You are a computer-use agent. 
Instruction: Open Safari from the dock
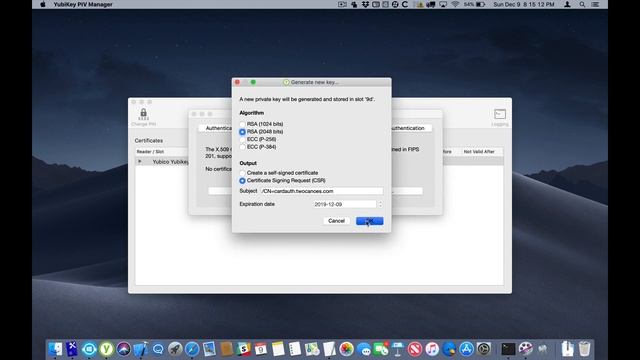[192, 349]
